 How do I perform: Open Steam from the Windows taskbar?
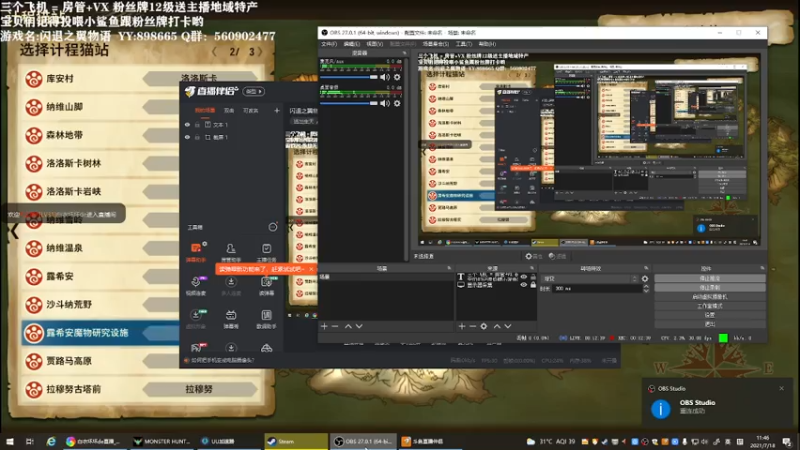296,441
